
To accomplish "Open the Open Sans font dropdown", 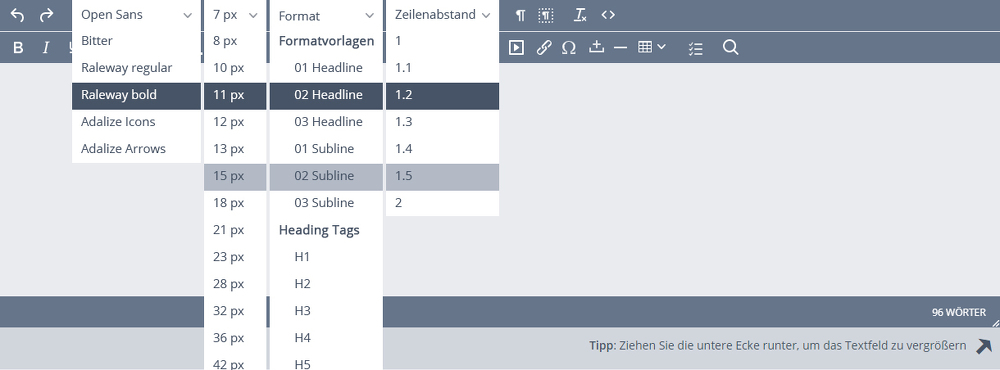I will 136,15.
